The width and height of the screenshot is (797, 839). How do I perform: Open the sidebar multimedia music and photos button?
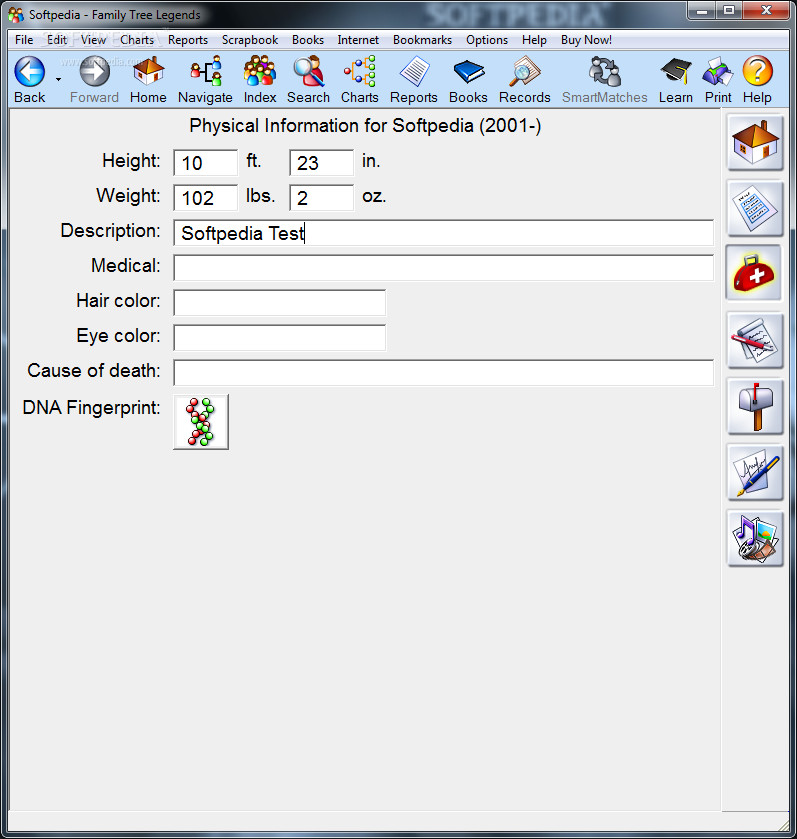click(x=755, y=539)
